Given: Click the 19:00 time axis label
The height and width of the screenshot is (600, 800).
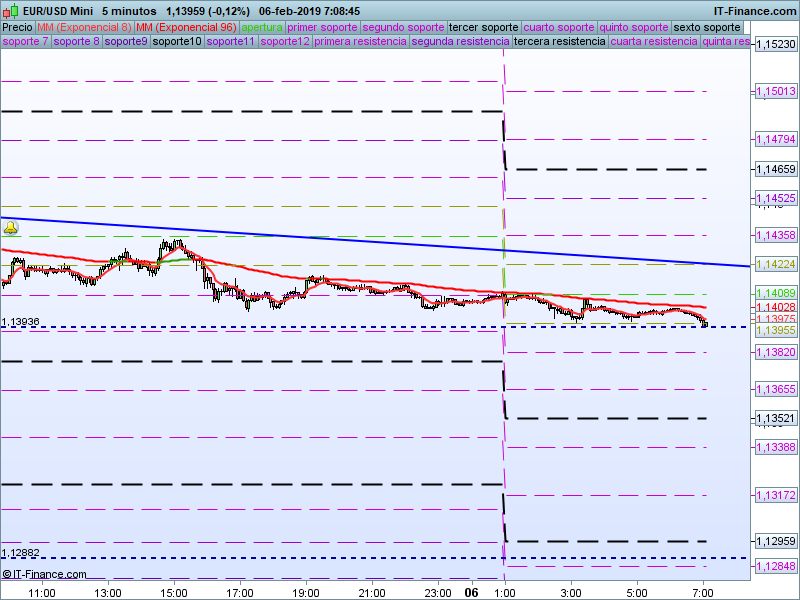Looking at the screenshot, I should click(306, 593).
